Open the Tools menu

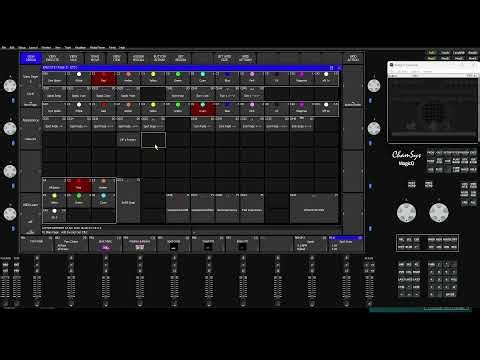[68, 48]
